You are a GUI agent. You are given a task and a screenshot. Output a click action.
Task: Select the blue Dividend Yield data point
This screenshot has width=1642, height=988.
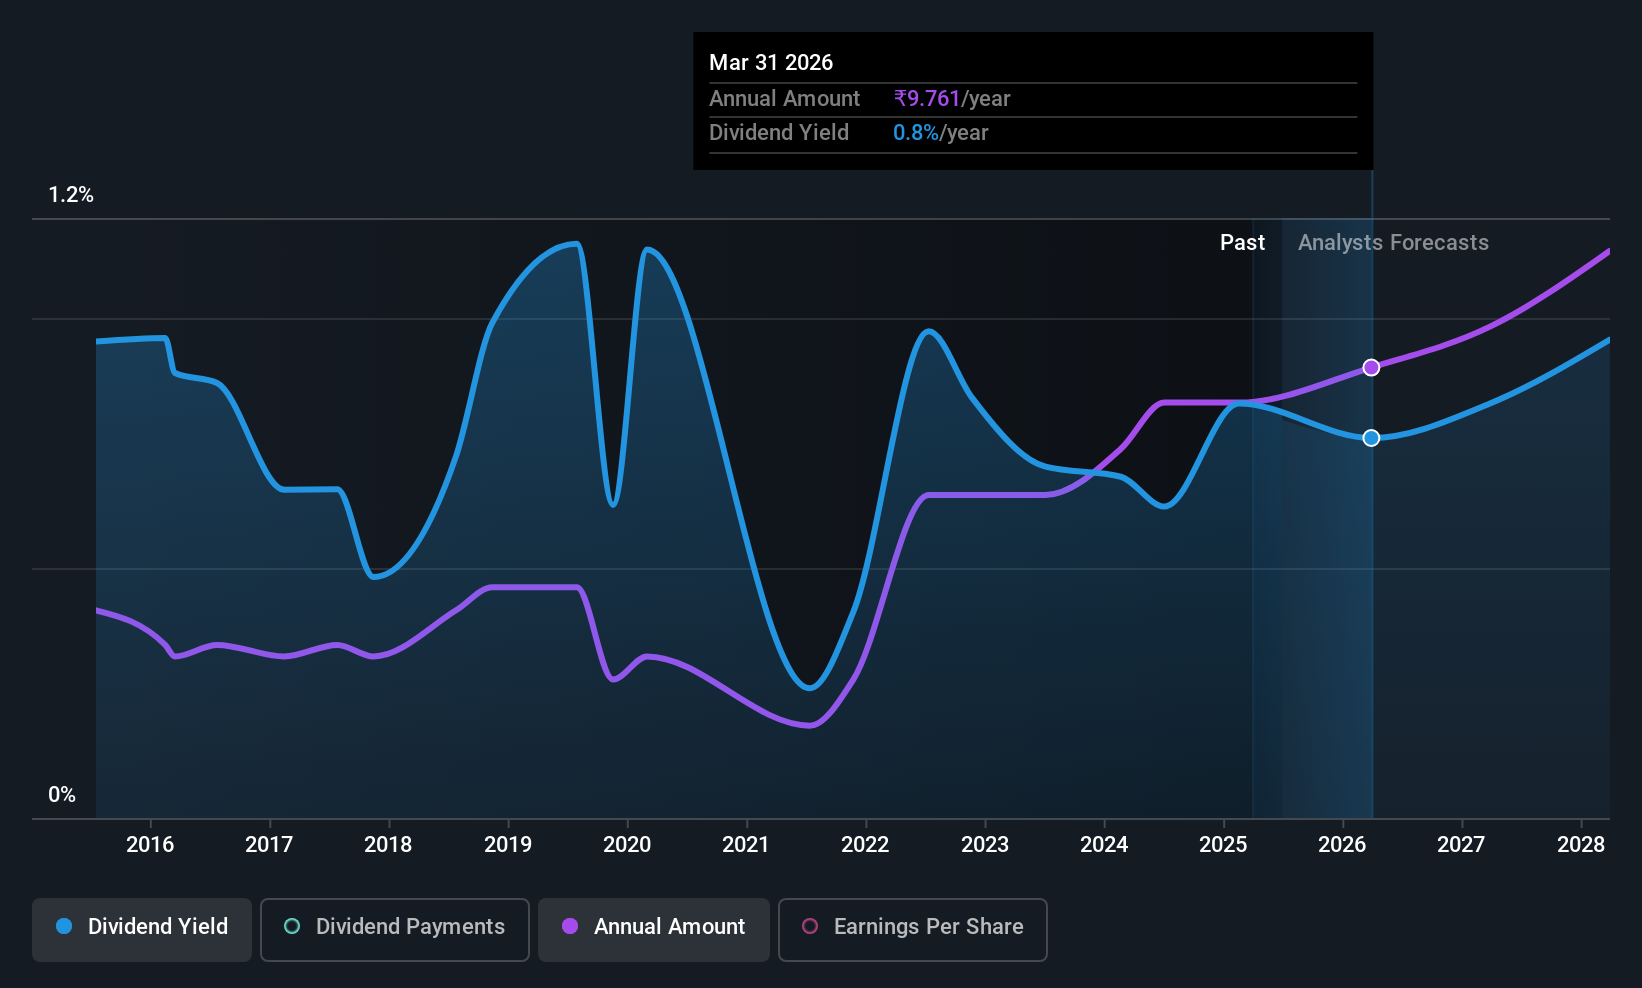coord(1371,438)
